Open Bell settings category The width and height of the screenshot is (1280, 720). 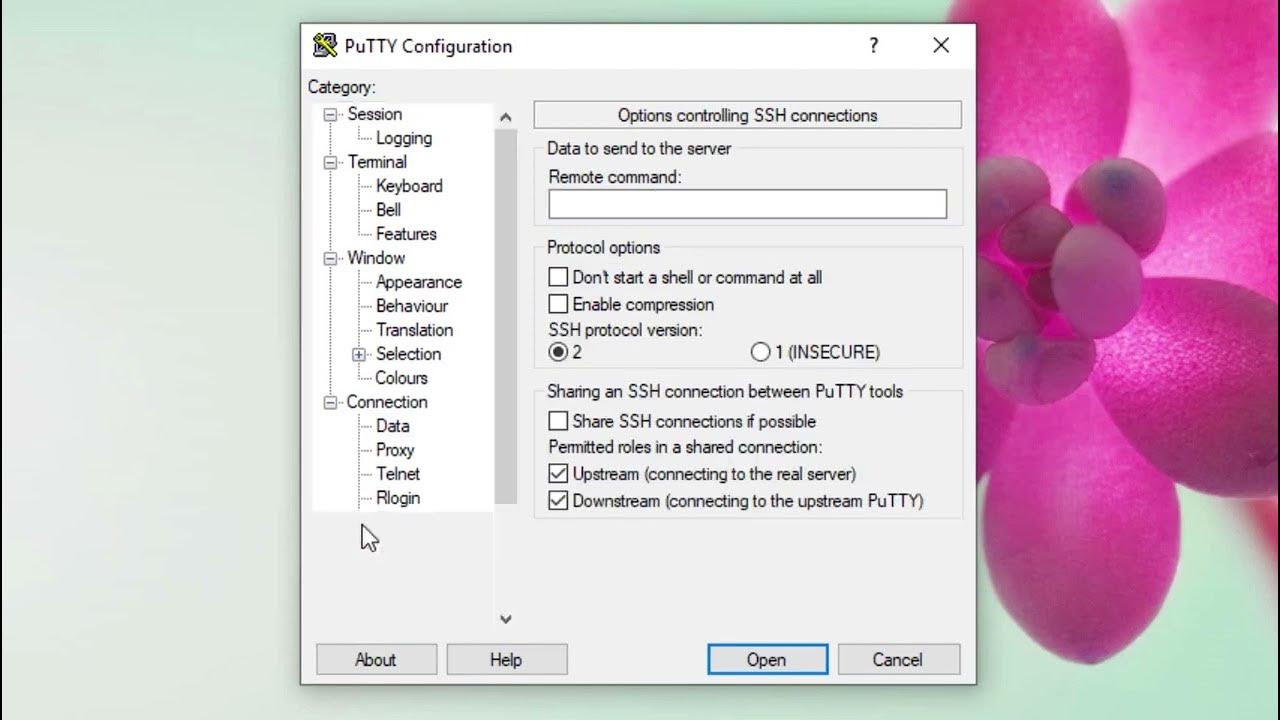388,210
